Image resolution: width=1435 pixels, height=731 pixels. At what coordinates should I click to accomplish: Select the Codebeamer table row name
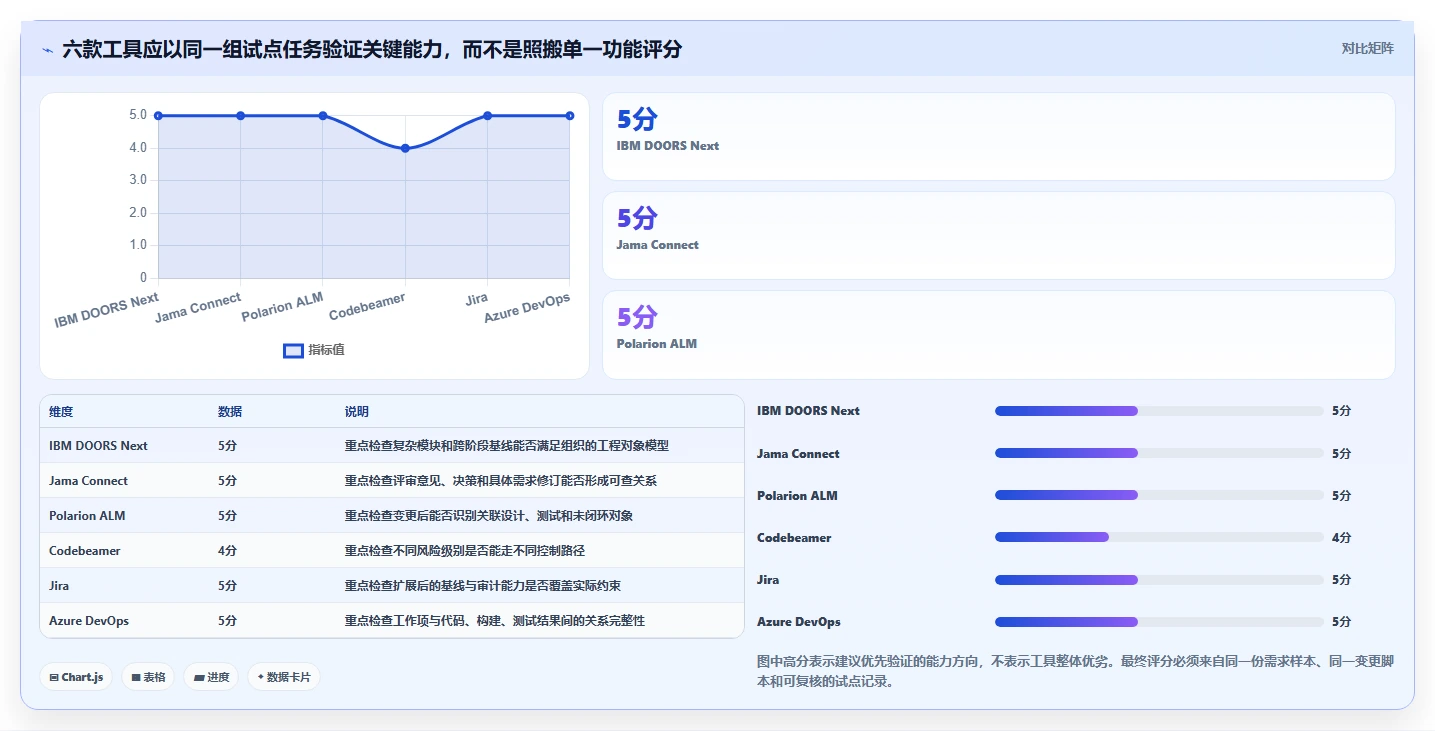[85, 551]
